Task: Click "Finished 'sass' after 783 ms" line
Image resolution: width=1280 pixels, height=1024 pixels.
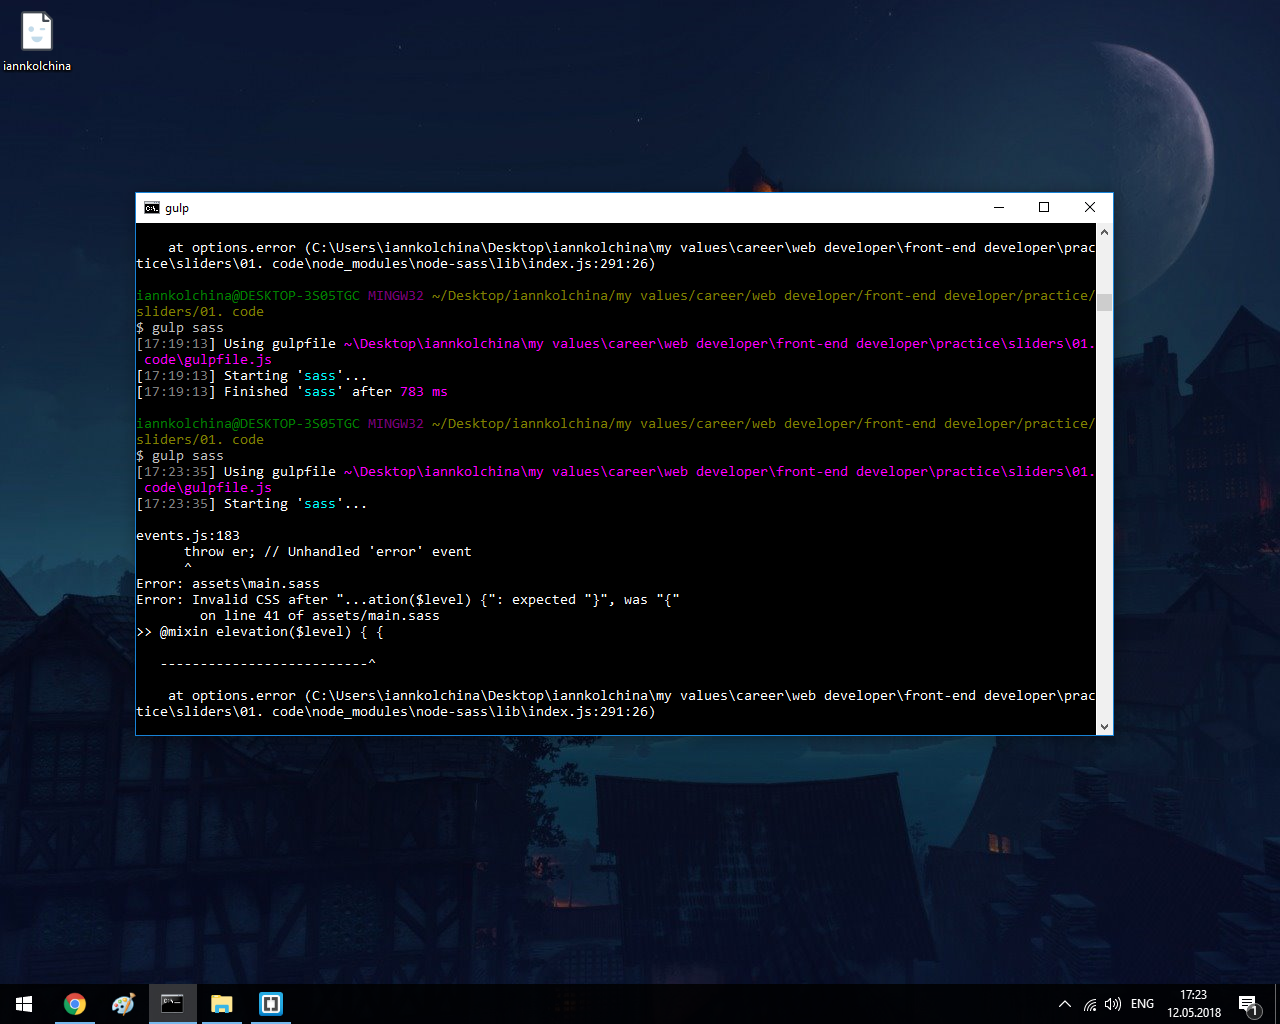Action: (x=292, y=392)
